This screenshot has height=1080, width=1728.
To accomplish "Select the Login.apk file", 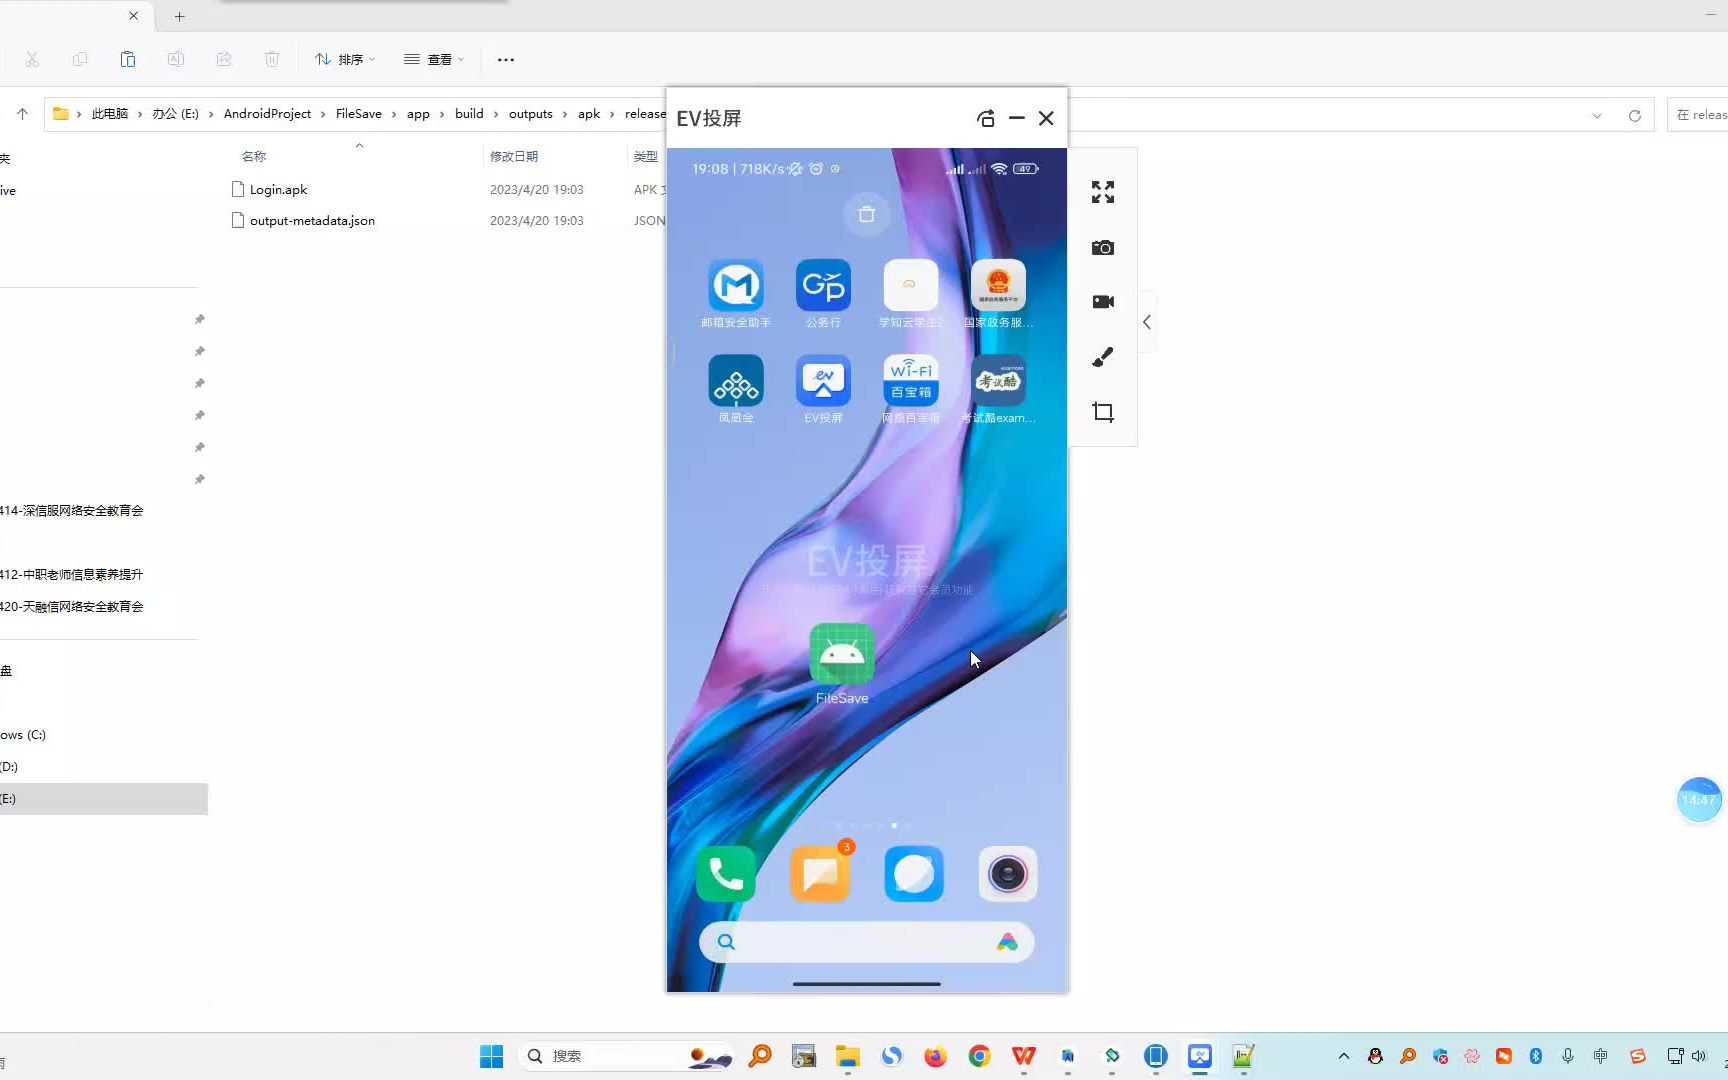I will (279, 189).
